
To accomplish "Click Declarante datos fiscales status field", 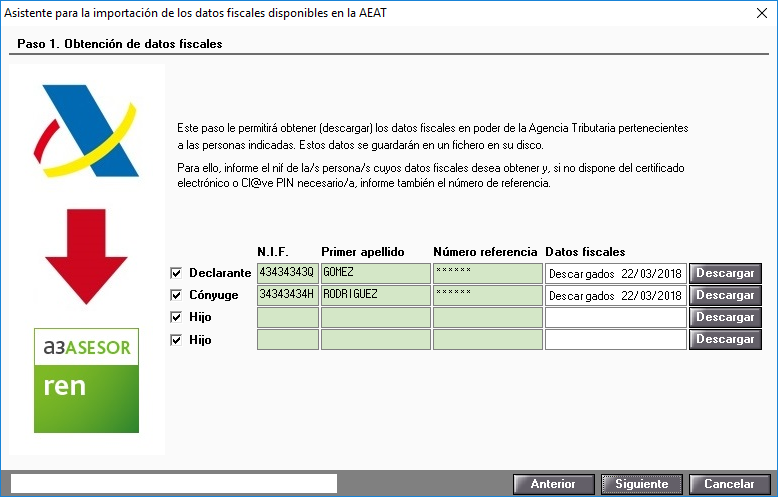I will click(616, 273).
